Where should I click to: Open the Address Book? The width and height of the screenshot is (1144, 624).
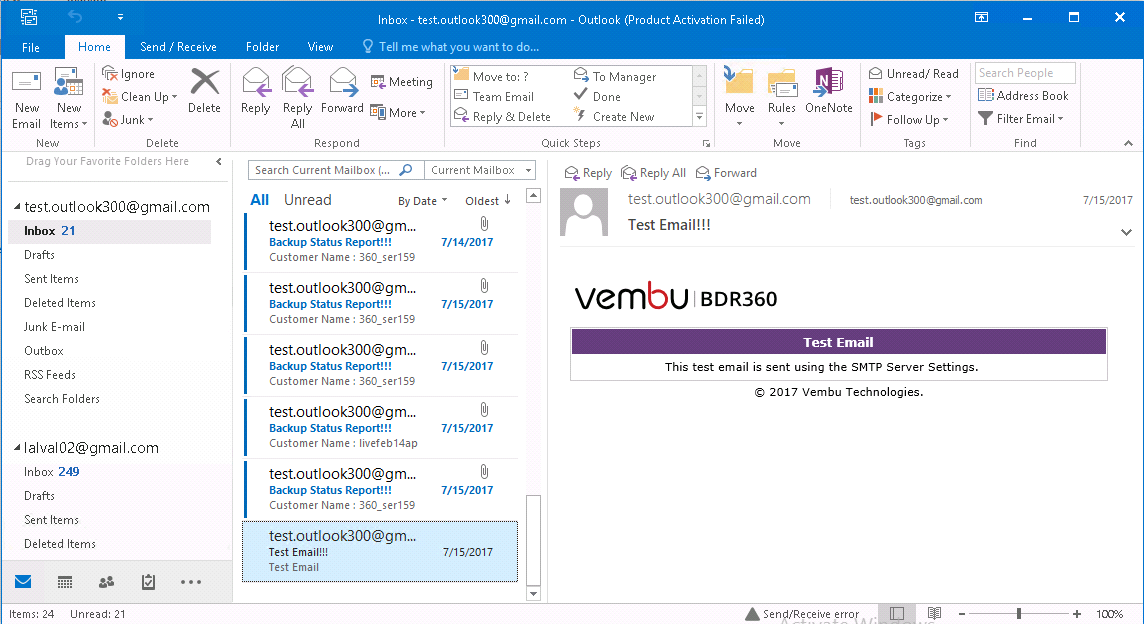(1023, 96)
